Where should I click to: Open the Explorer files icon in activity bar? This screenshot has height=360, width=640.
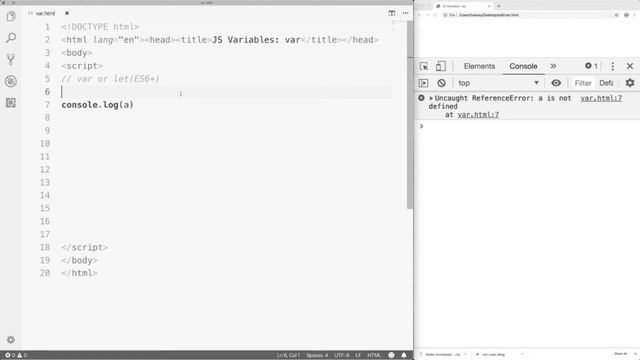[11, 16]
